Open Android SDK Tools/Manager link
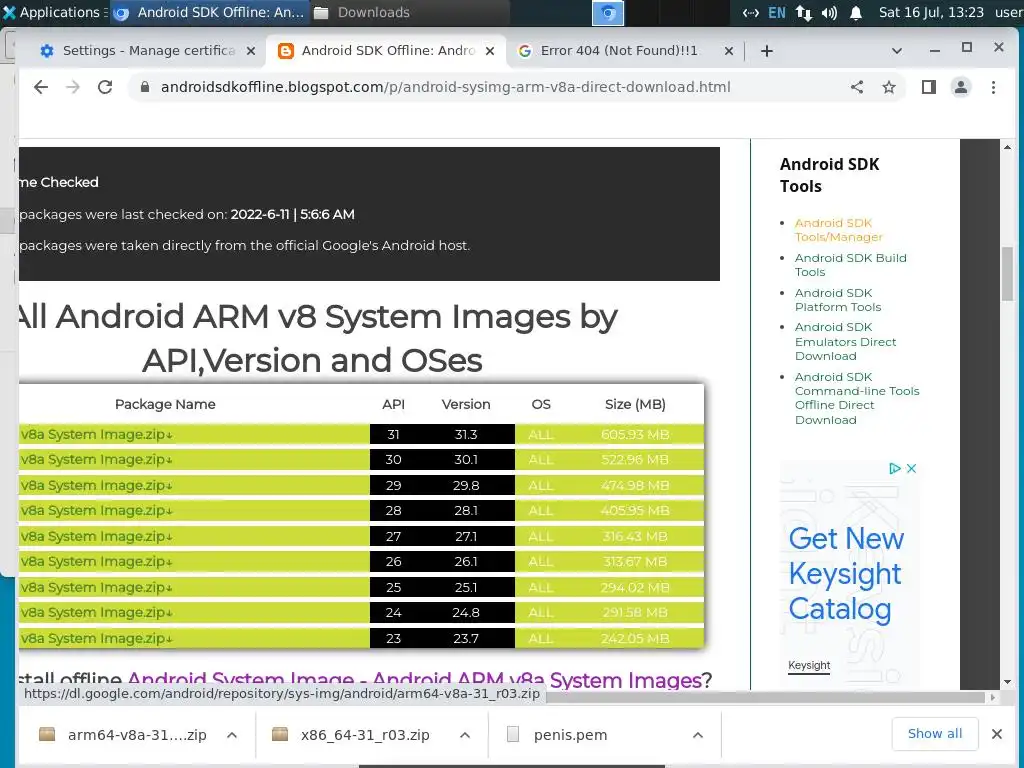 (x=839, y=230)
